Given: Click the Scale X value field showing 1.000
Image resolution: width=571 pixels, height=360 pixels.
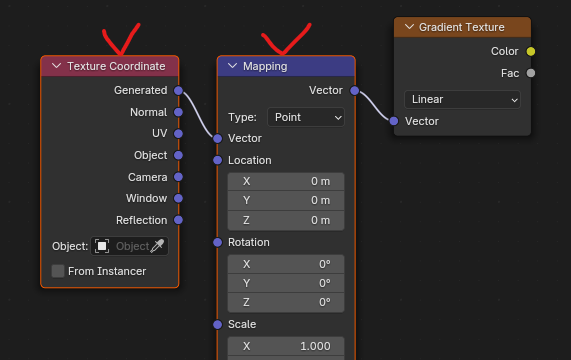Looking at the screenshot, I should (x=286, y=346).
